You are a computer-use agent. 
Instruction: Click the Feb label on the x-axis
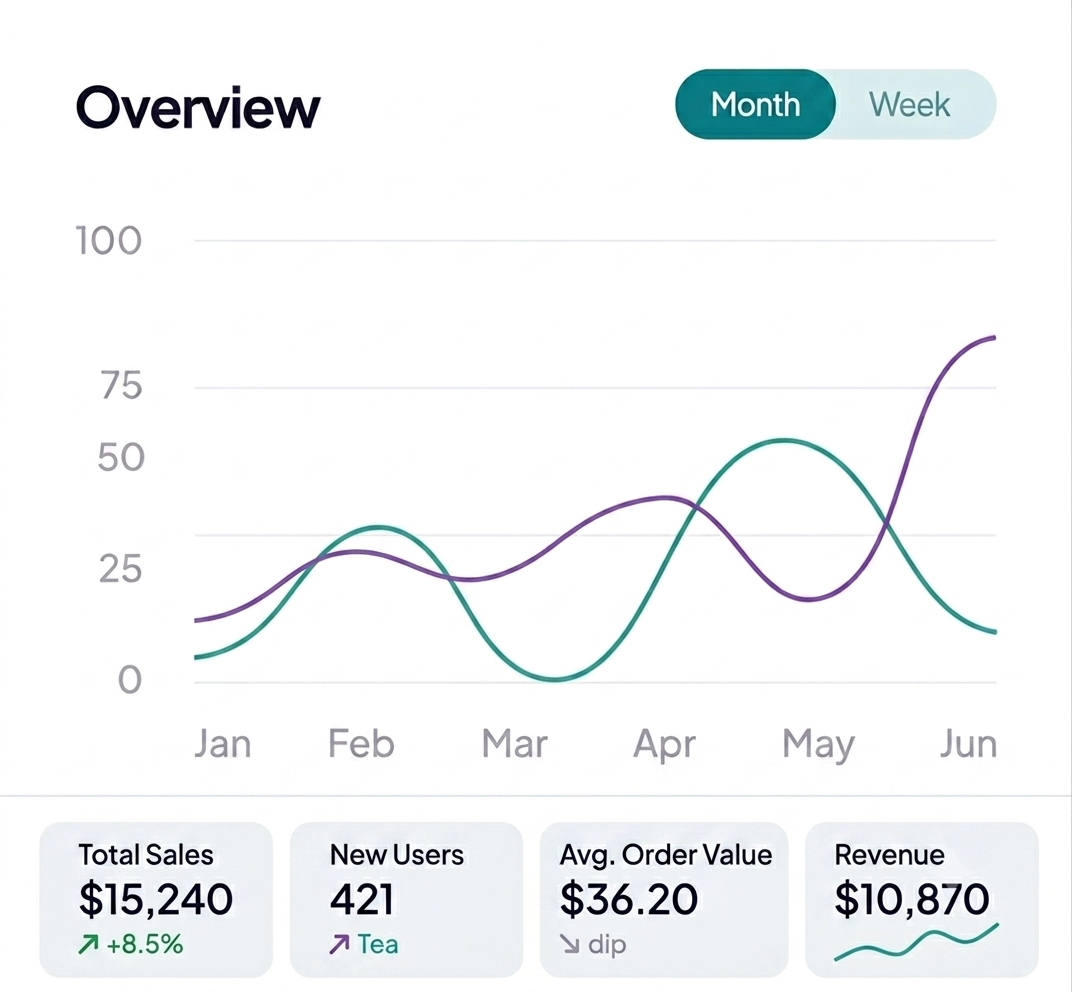coord(362,744)
